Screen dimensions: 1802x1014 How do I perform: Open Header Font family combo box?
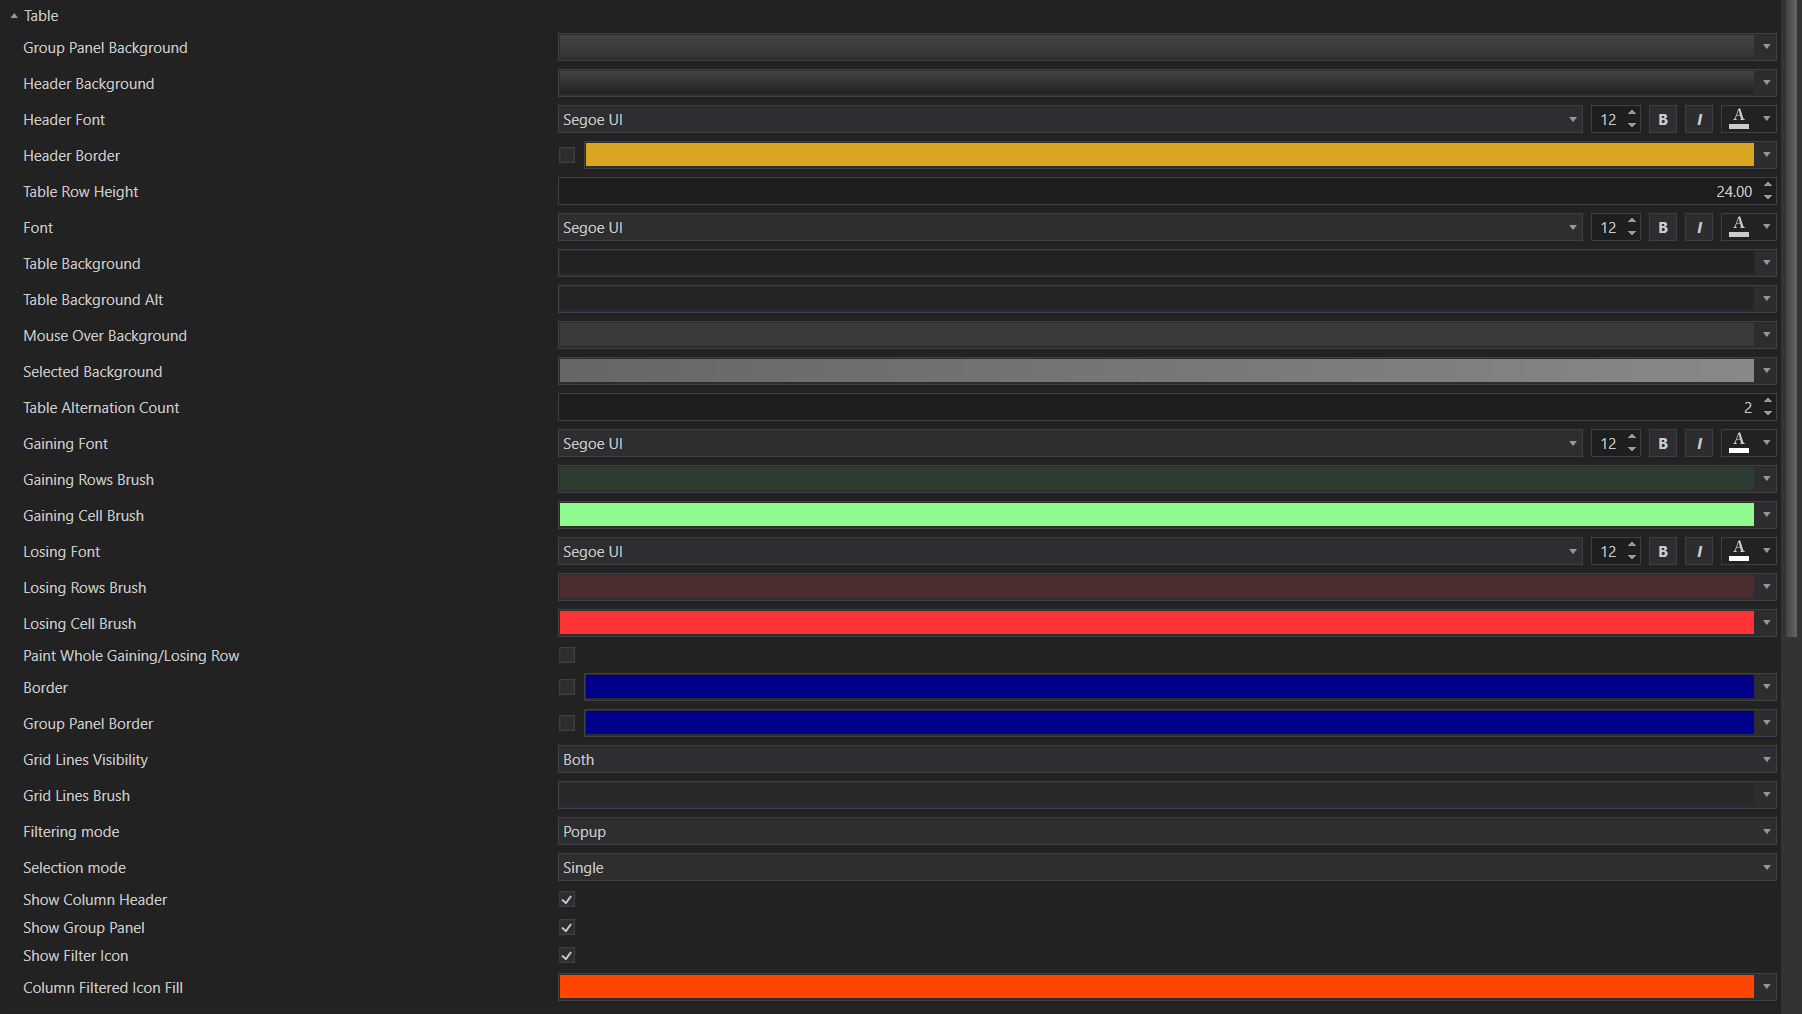1069,120
